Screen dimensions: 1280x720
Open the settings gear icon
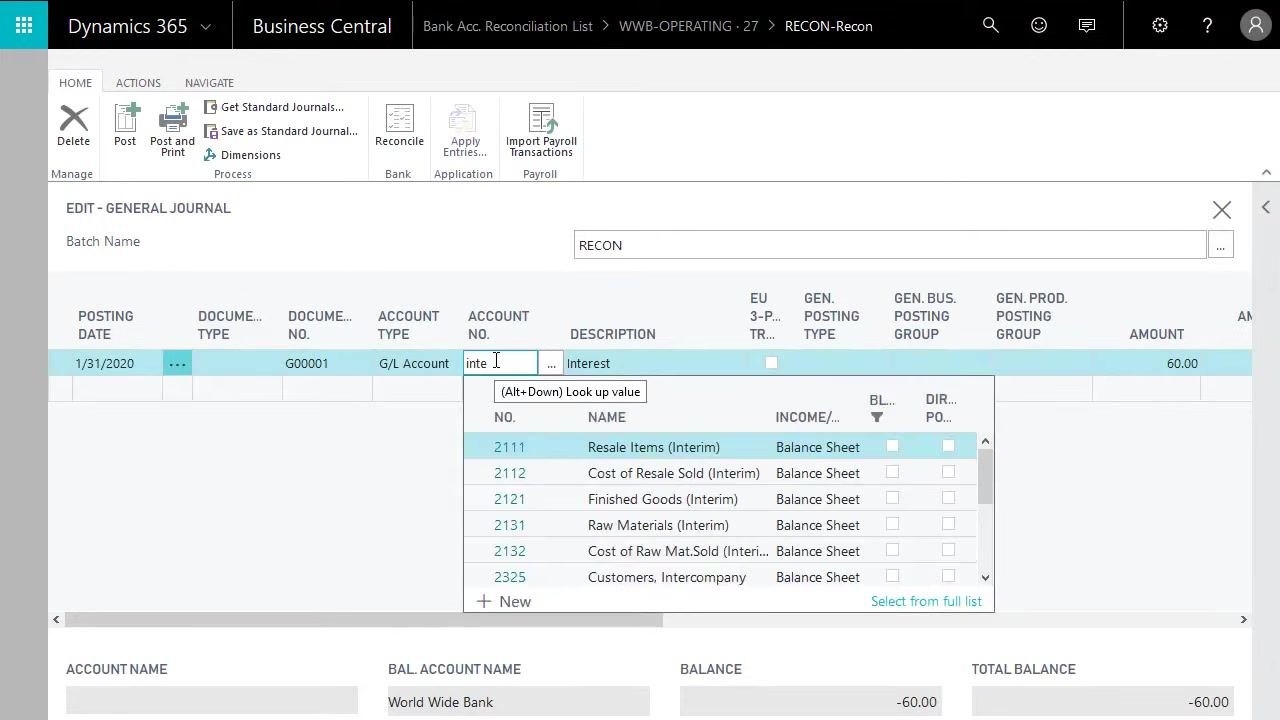1160,25
